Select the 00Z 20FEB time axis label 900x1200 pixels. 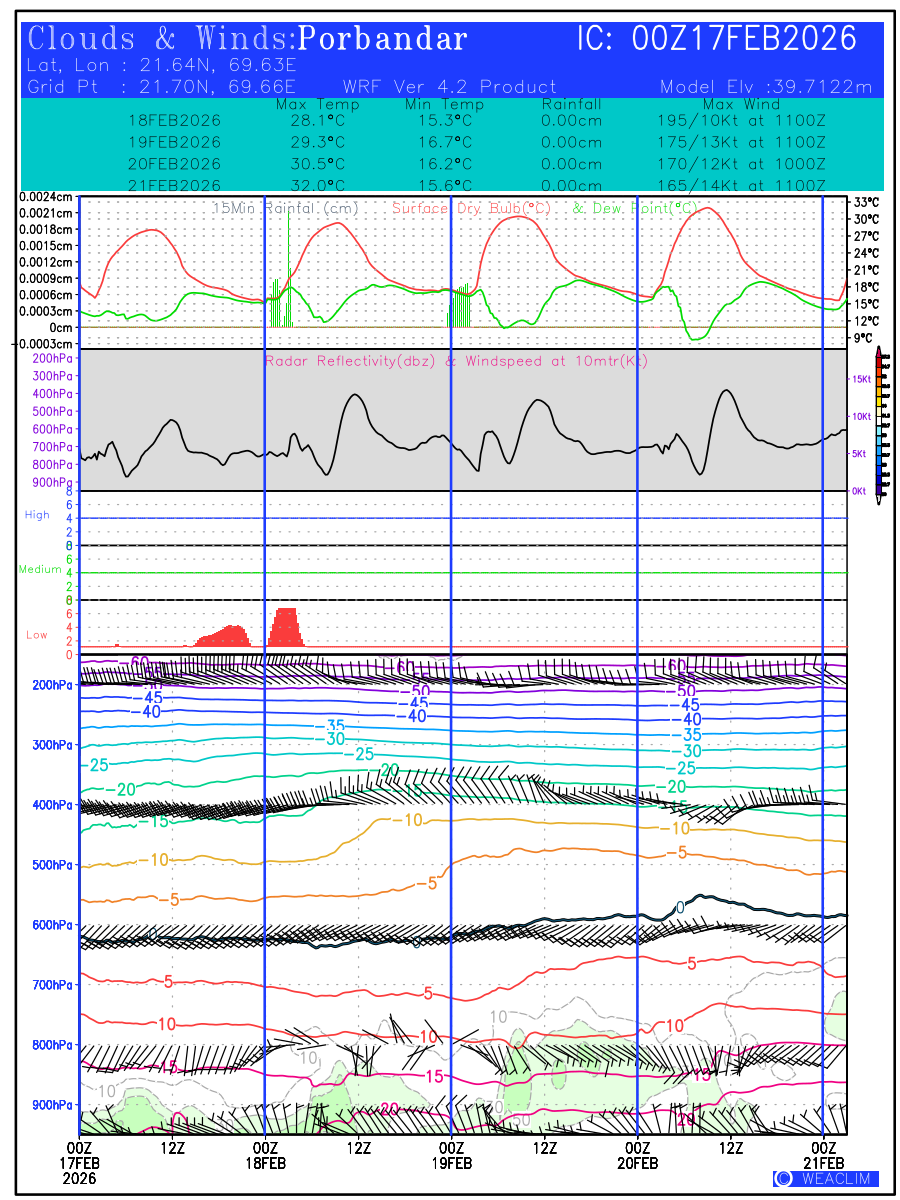click(637, 1155)
